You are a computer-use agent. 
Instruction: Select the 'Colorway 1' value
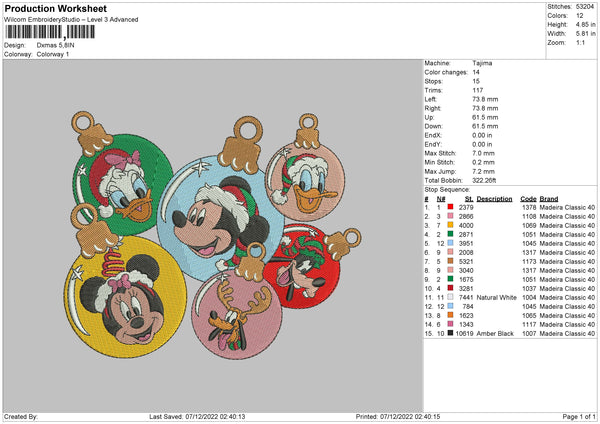coord(53,54)
